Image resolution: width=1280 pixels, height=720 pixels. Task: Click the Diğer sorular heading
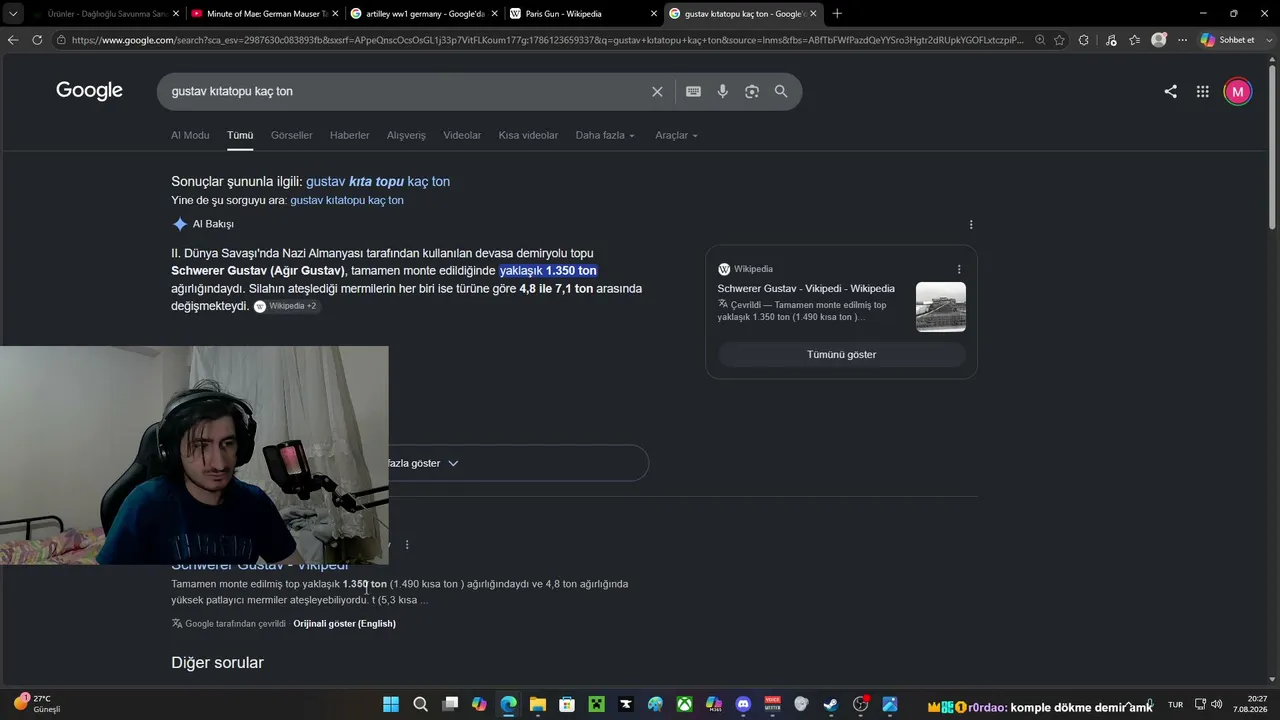pyautogui.click(x=217, y=662)
